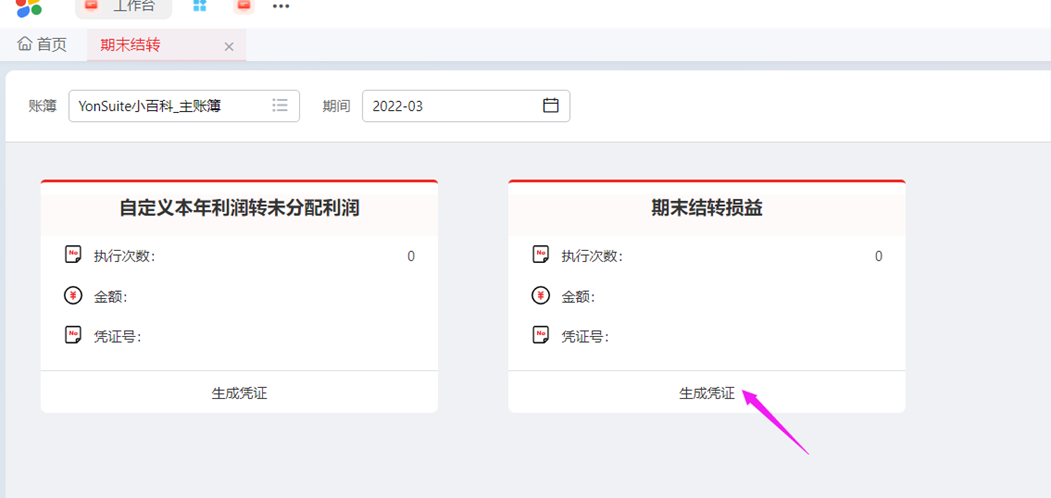Click the 执行次数 value 0 in 期末结转损益 card
Screen dimensions: 1051x498
click(x=879, y=256)
